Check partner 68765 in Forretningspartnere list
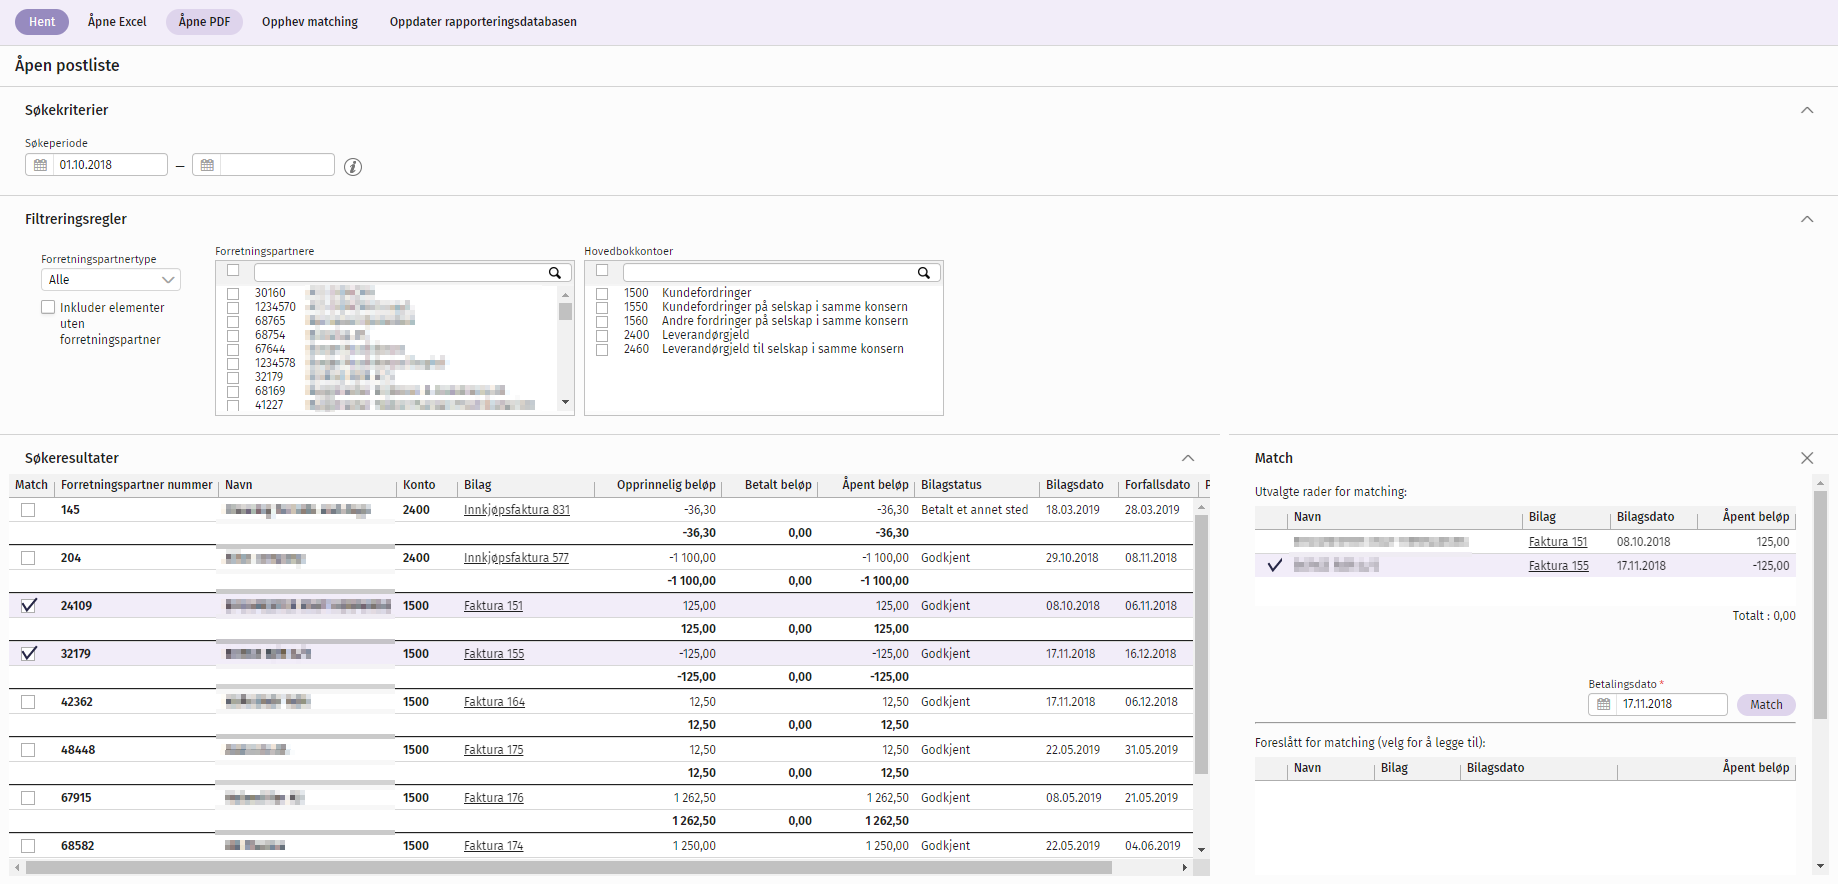 click(233, 322)
